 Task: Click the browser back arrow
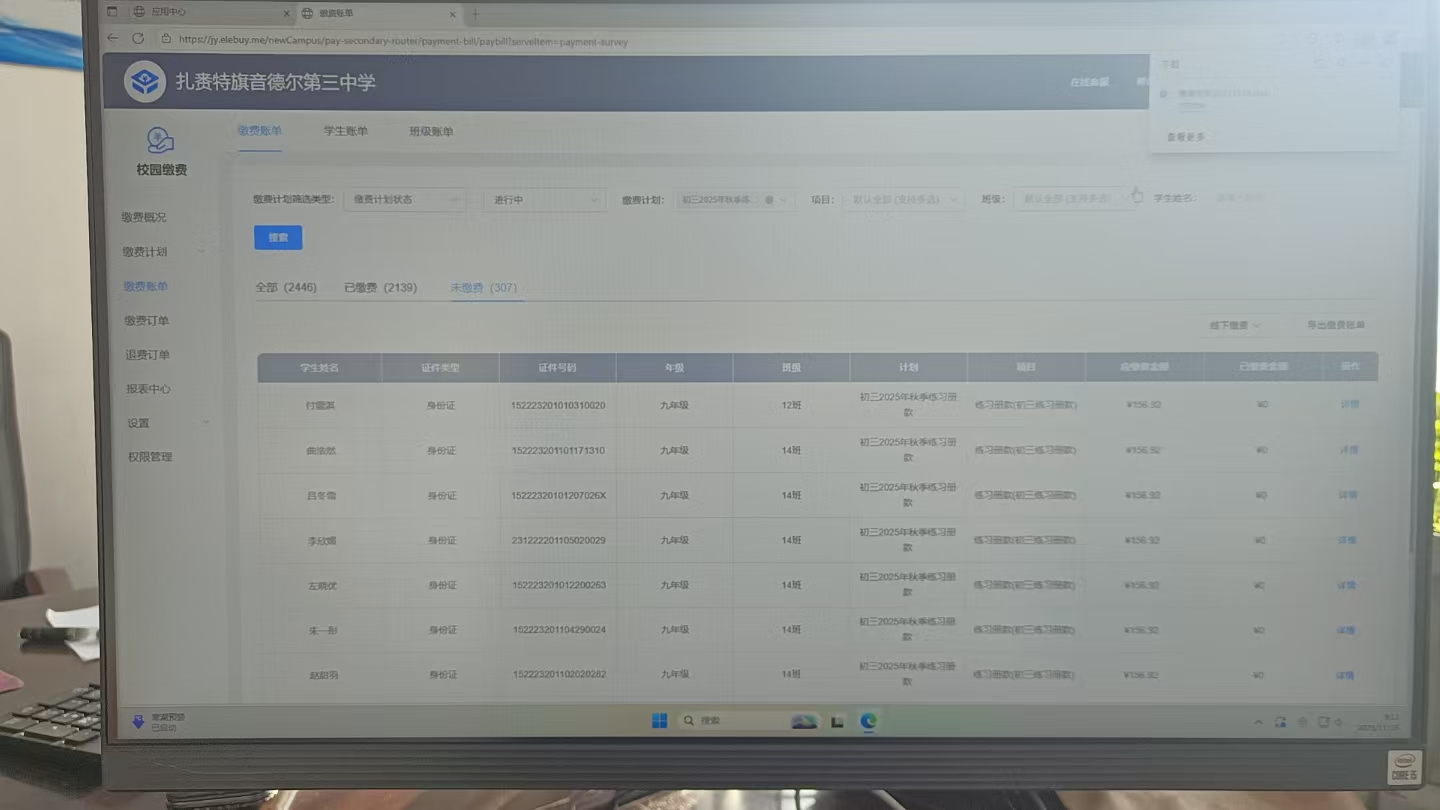pyautogui.click(x=113, y=38)
